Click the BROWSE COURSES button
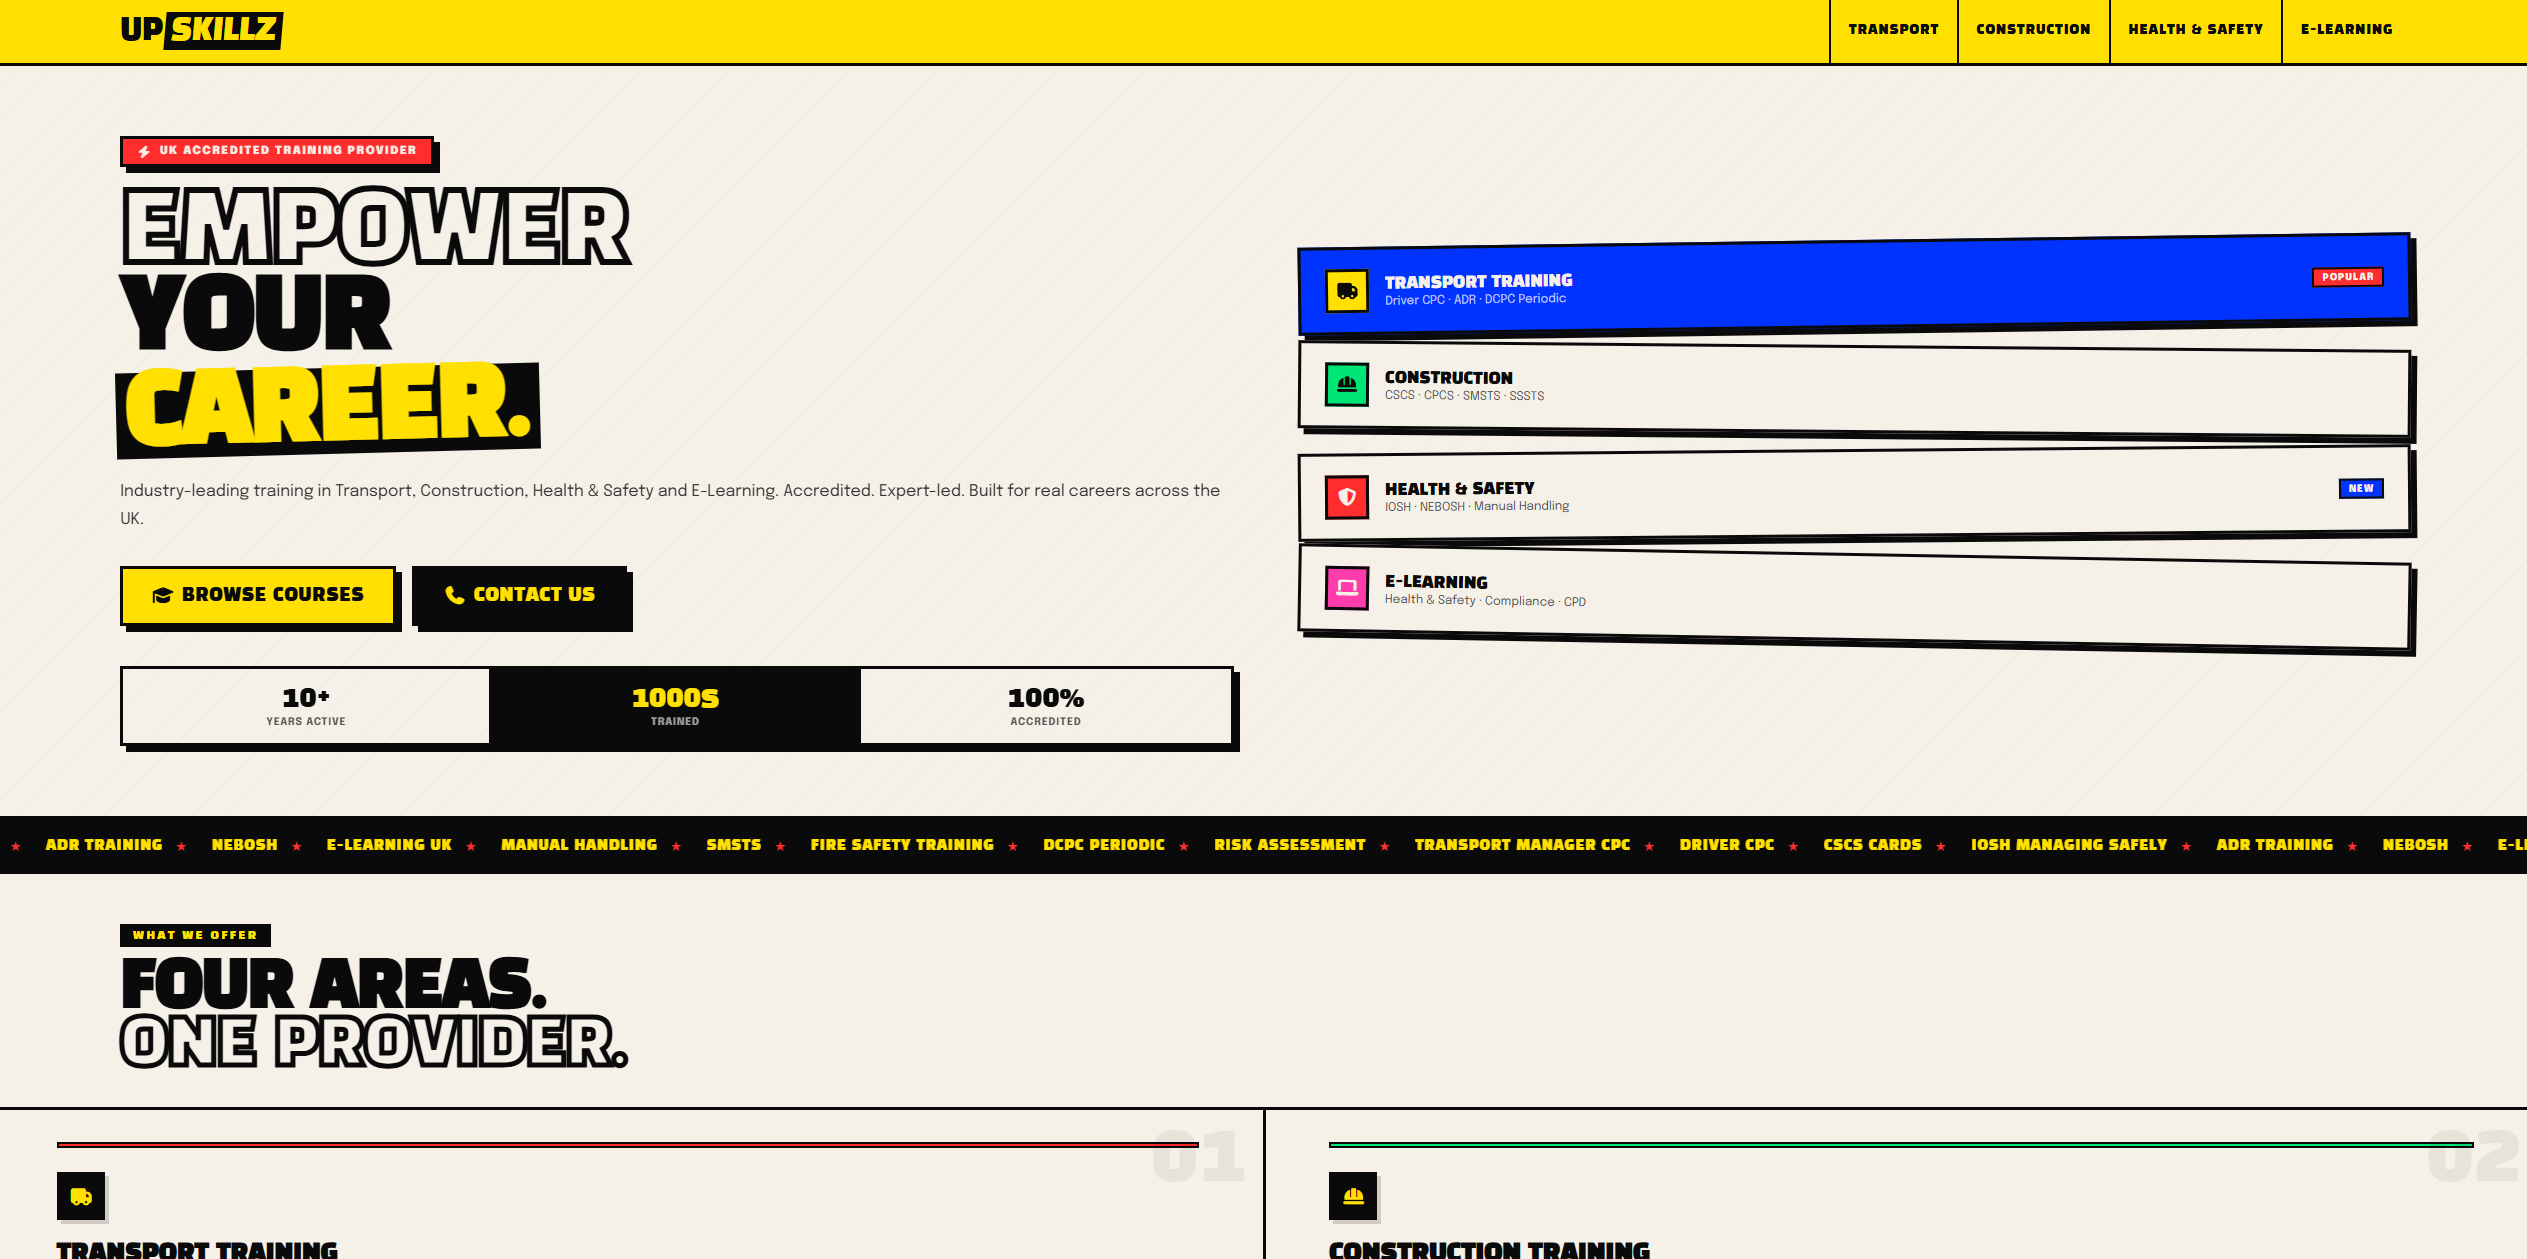Screen dimensions: 2527x1259 (x=259, y=595)
